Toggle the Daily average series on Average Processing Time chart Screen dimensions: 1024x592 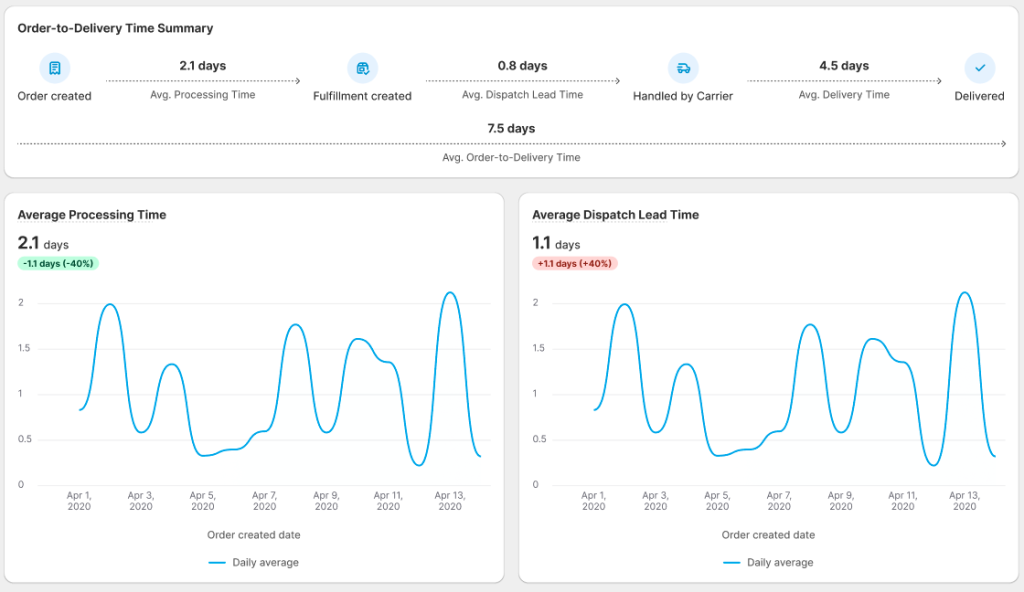(x=254, y=562)
